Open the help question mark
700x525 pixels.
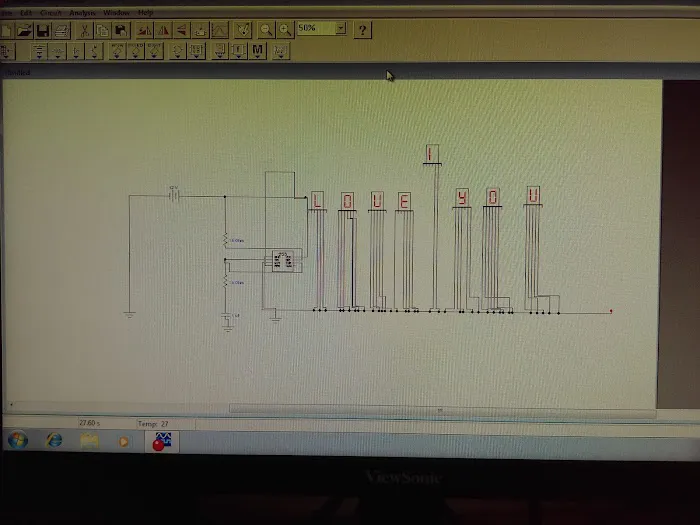(362, 30)
